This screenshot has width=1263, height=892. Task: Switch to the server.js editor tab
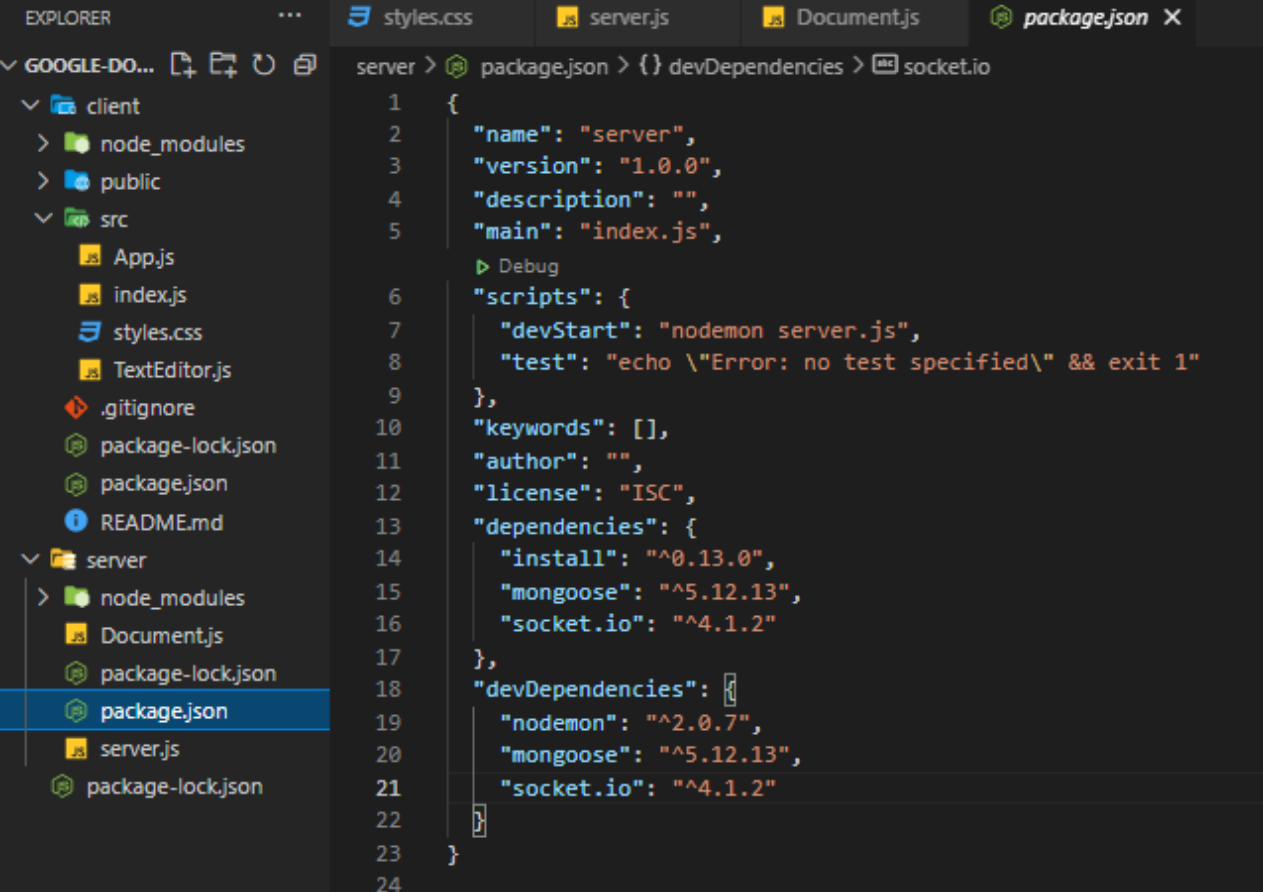point(638,18)
